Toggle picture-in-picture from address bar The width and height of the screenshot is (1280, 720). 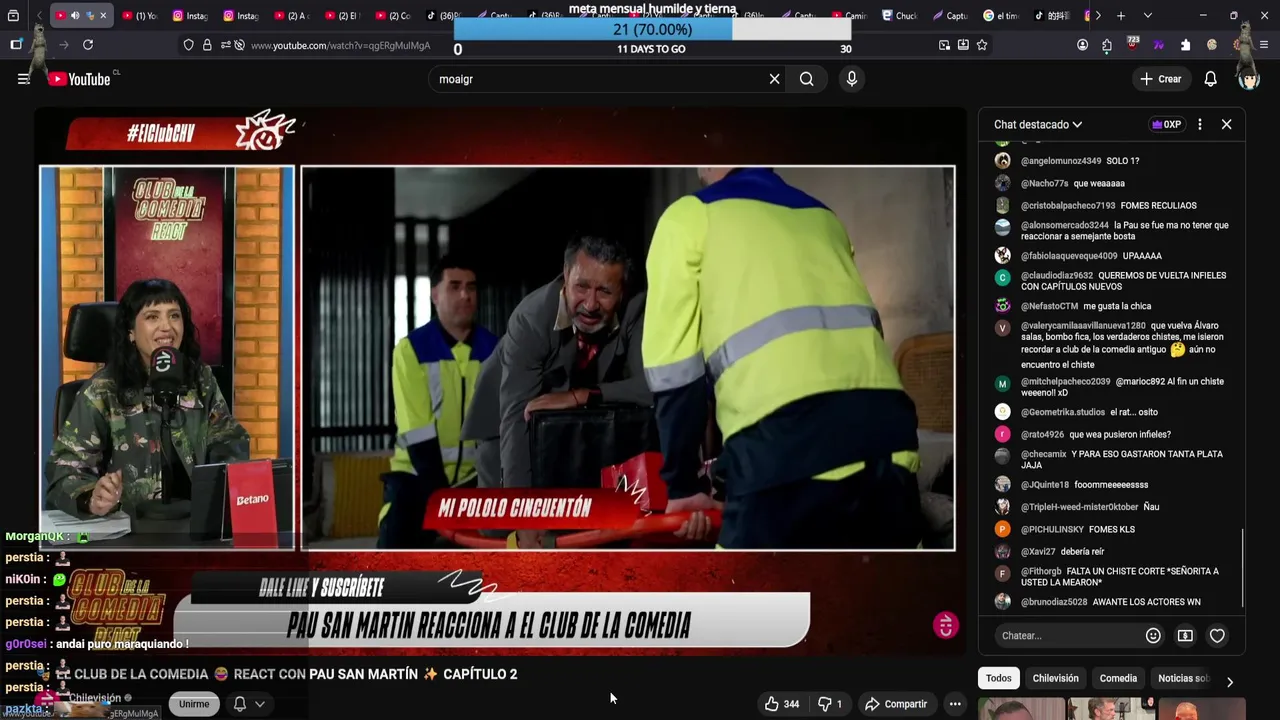(x=944, y=45)
